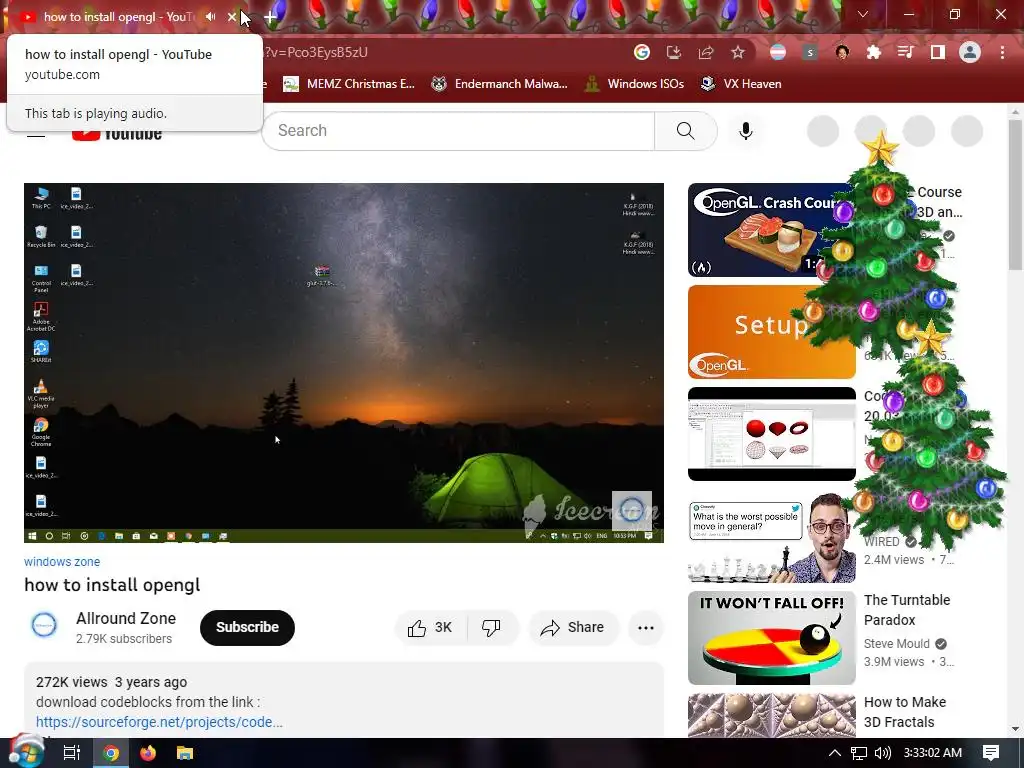Open the Allround Zone channel name

click(x=126, y=618)
